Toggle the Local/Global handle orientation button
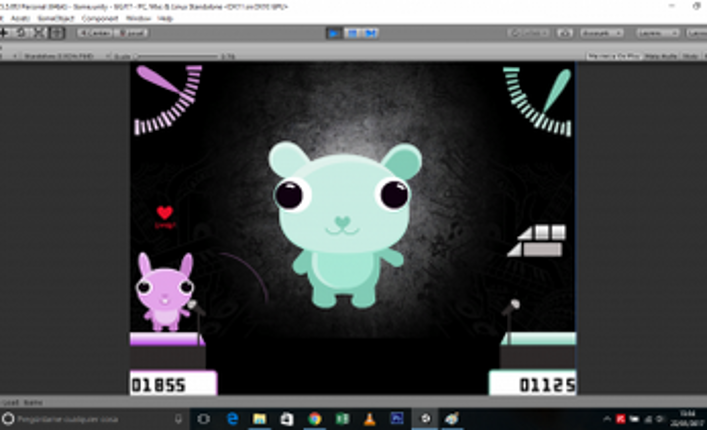 131,33
